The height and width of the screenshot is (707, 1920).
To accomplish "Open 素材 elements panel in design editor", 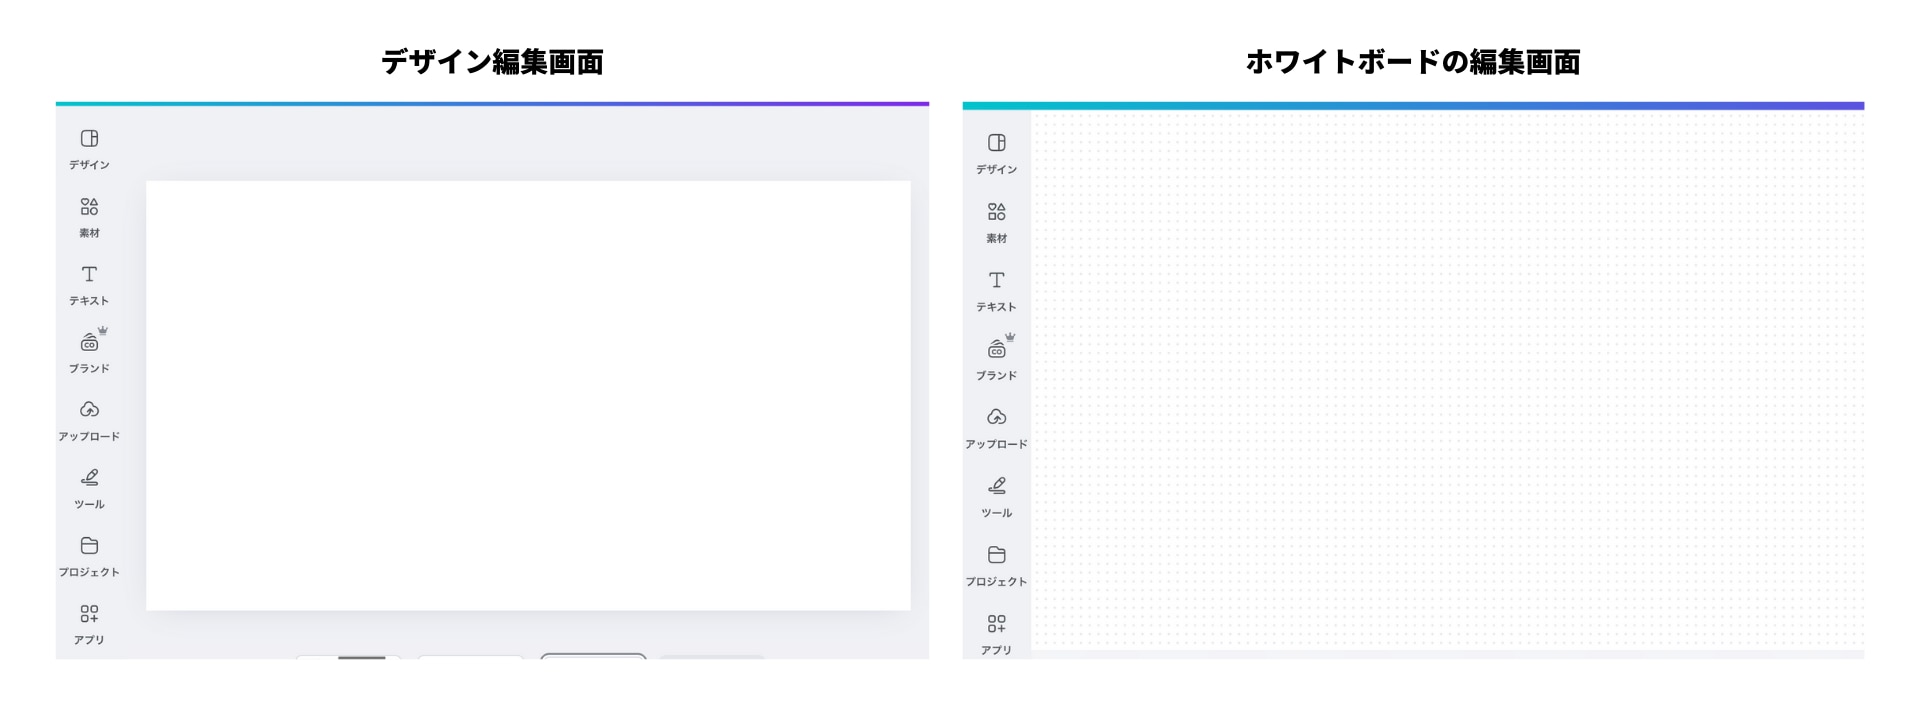I will click(x=89, y=216).
